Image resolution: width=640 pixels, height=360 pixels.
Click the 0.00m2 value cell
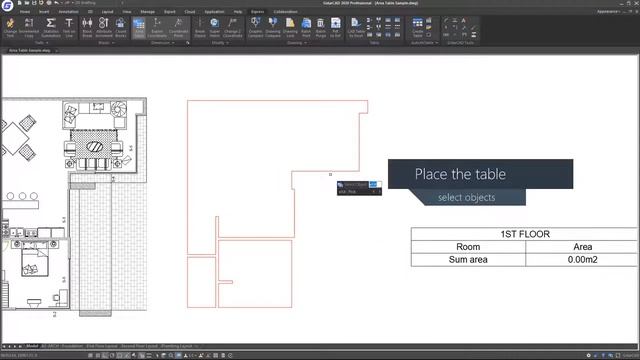[582, 260]
